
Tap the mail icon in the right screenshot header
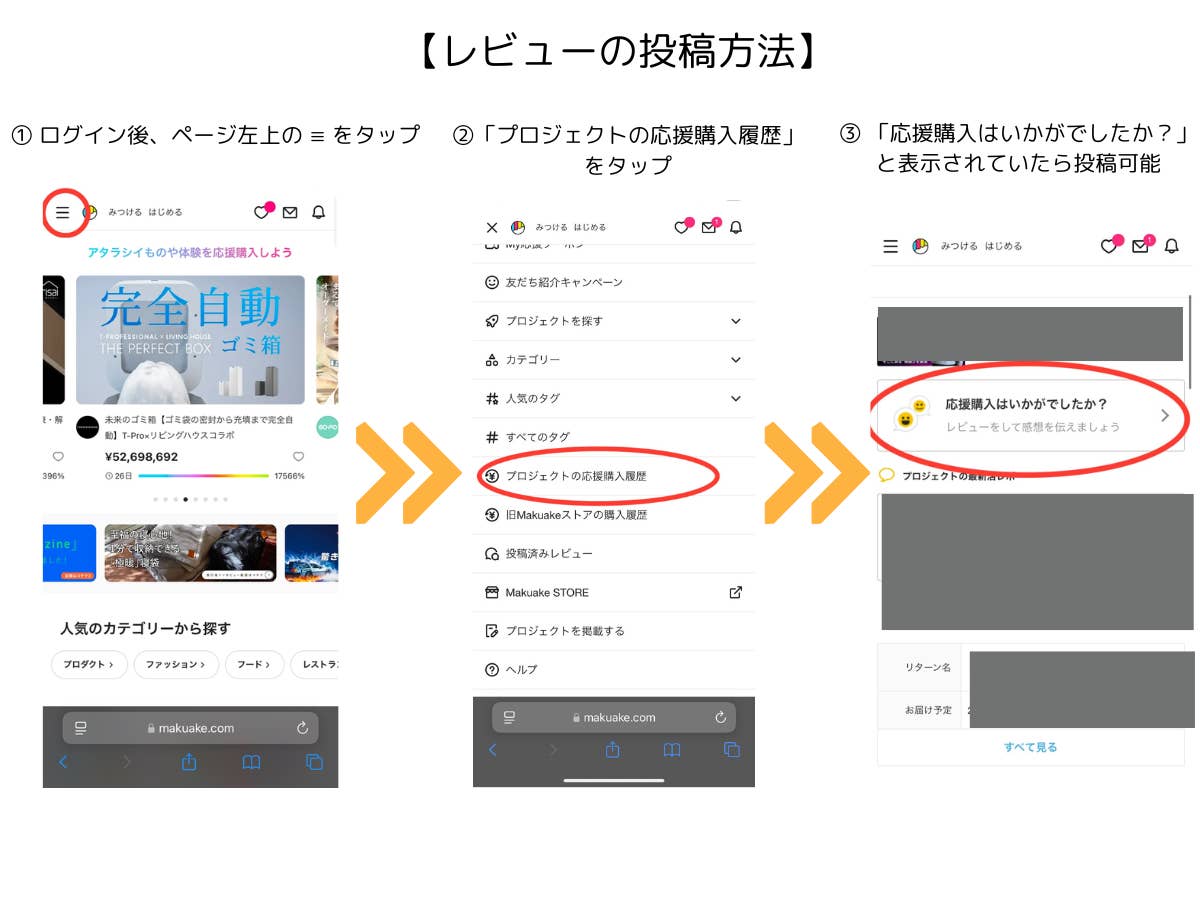1139,246
